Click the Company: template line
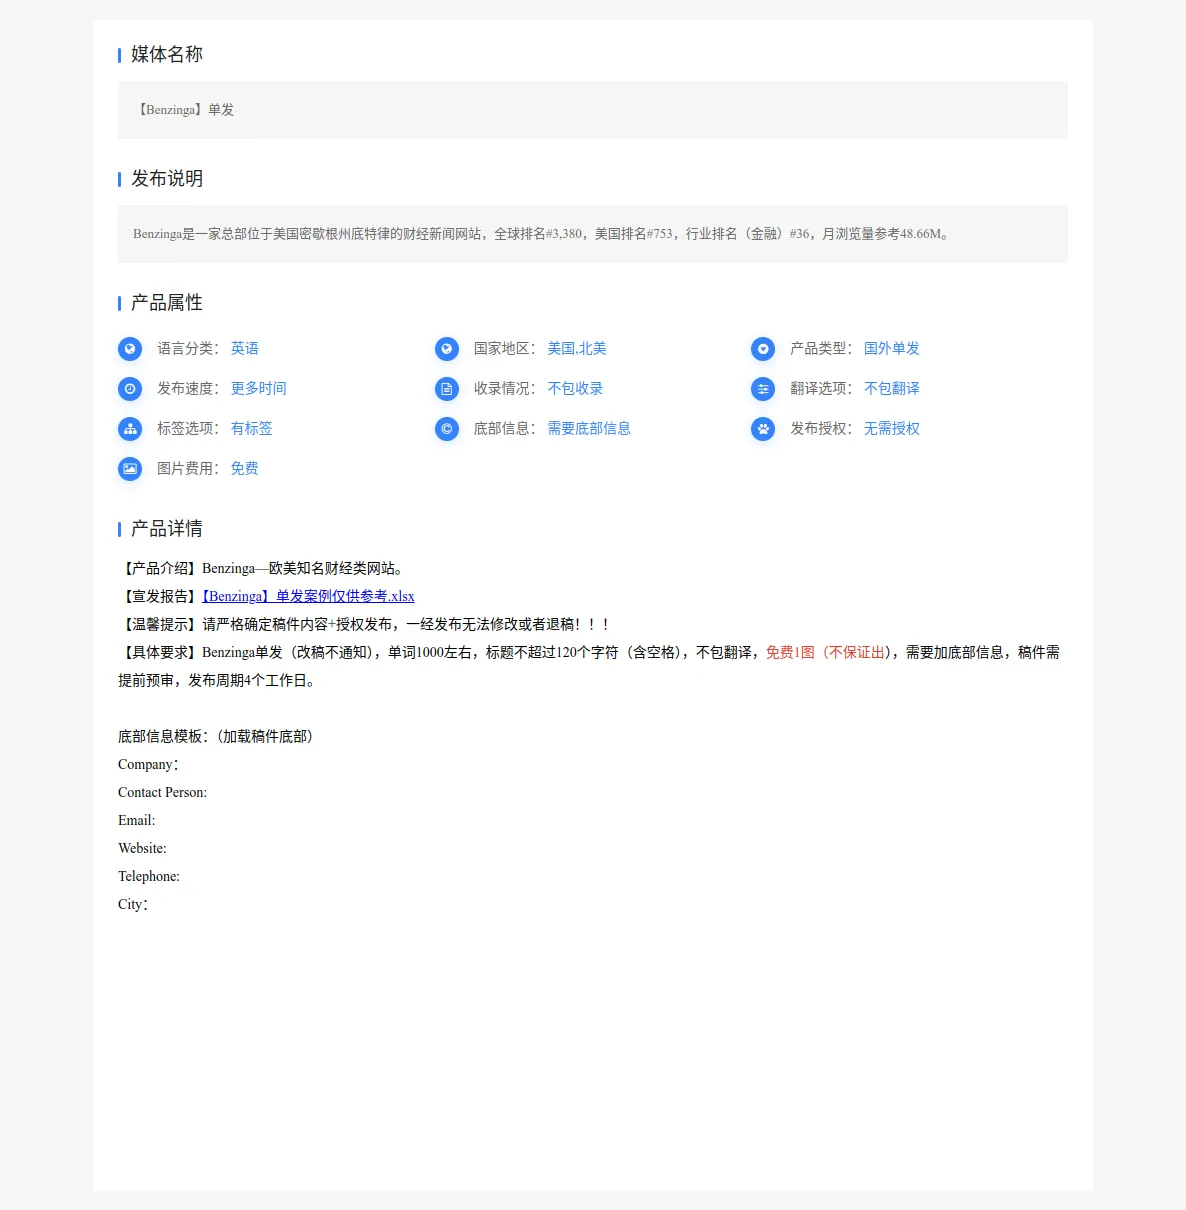Viewport: 1186px width, 1210px height. coord(148,764)
